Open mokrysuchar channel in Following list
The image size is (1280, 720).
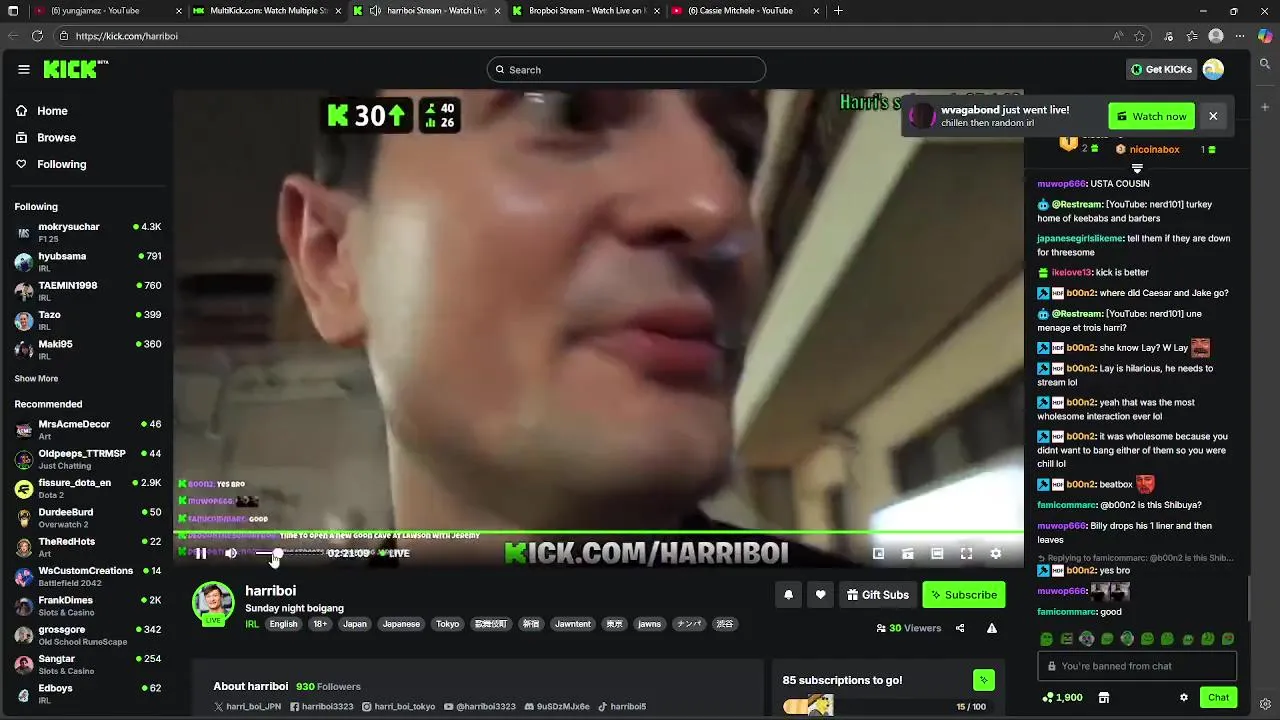click(88, 232)
